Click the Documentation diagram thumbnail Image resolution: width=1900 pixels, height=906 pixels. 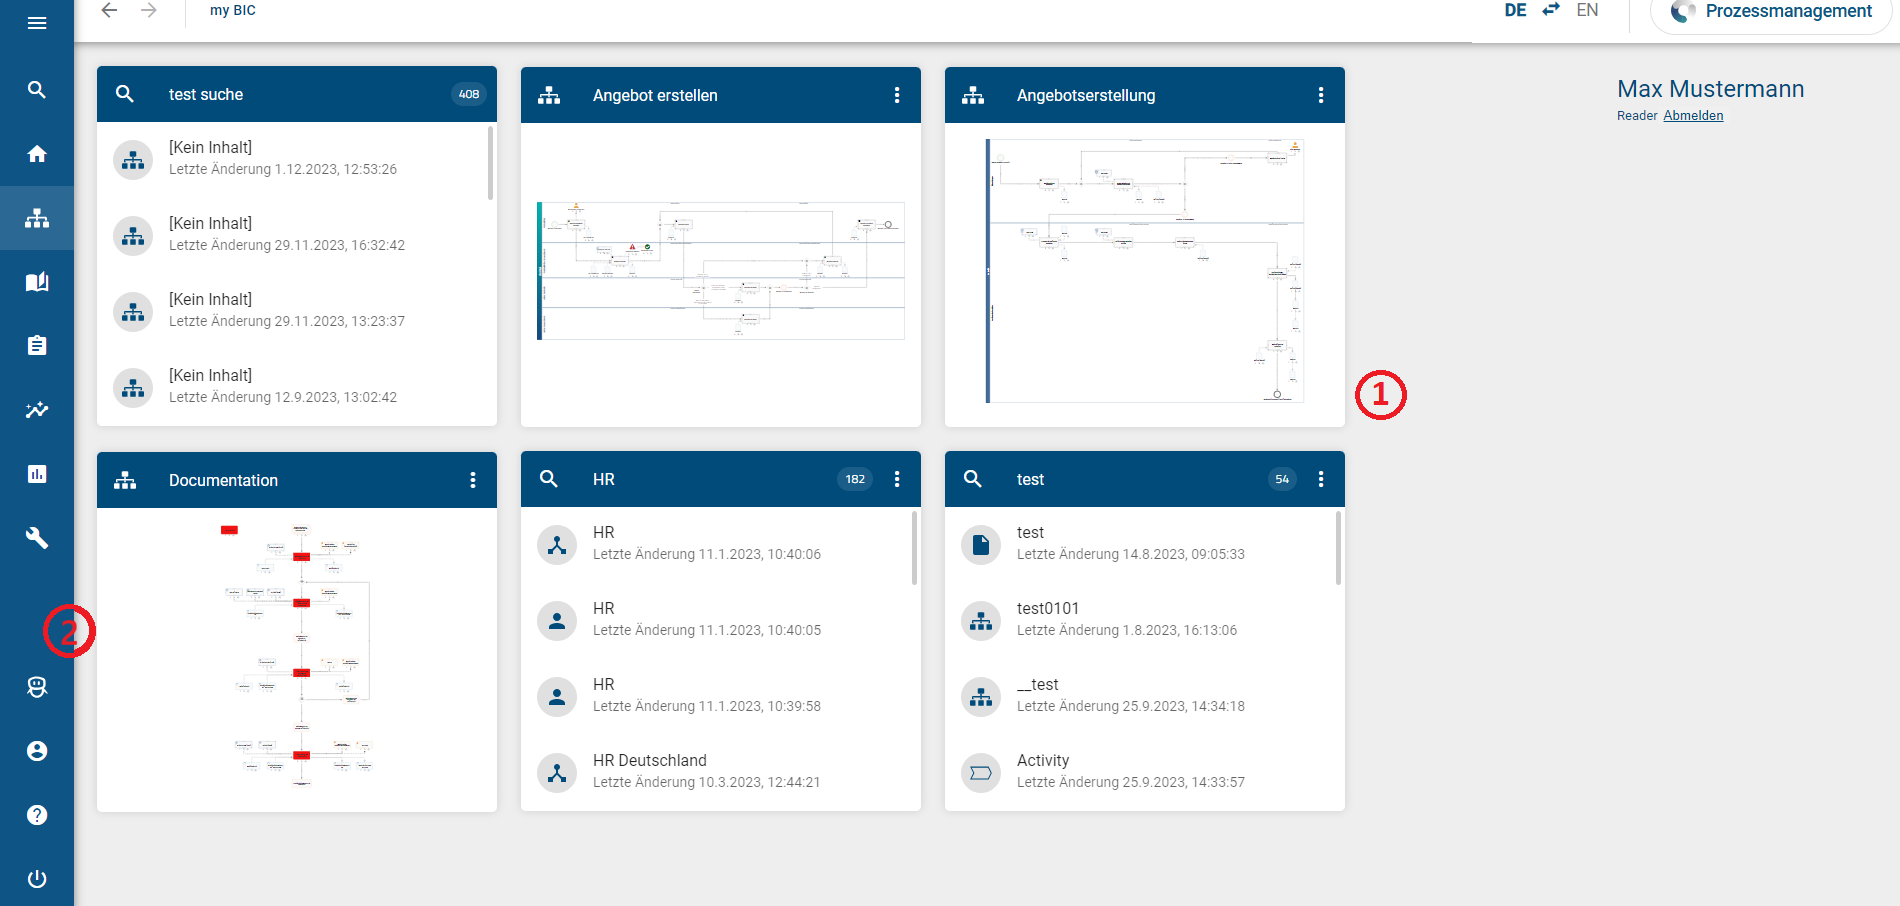pos(298,655)
